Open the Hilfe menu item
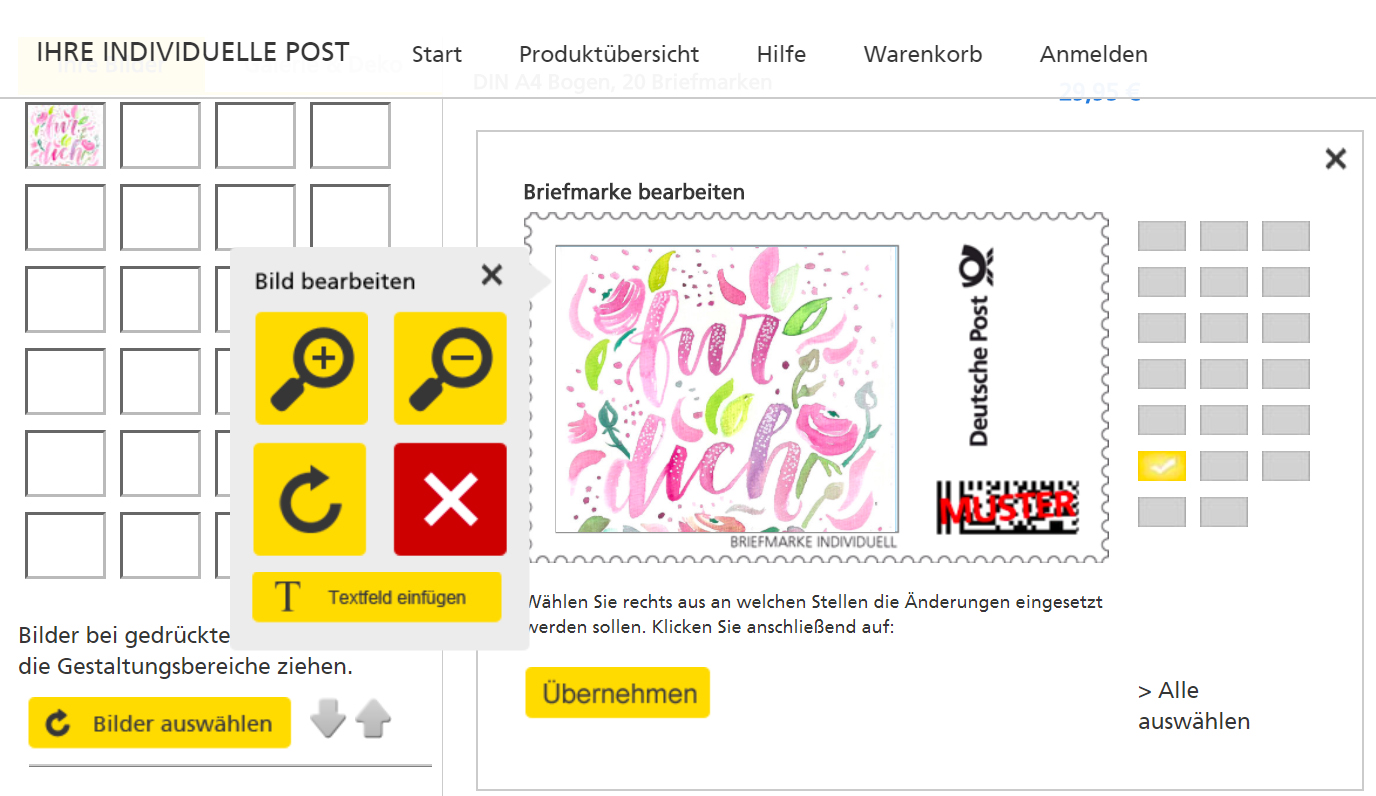This screenshot has height=796, width=1376. coord(781,54)
